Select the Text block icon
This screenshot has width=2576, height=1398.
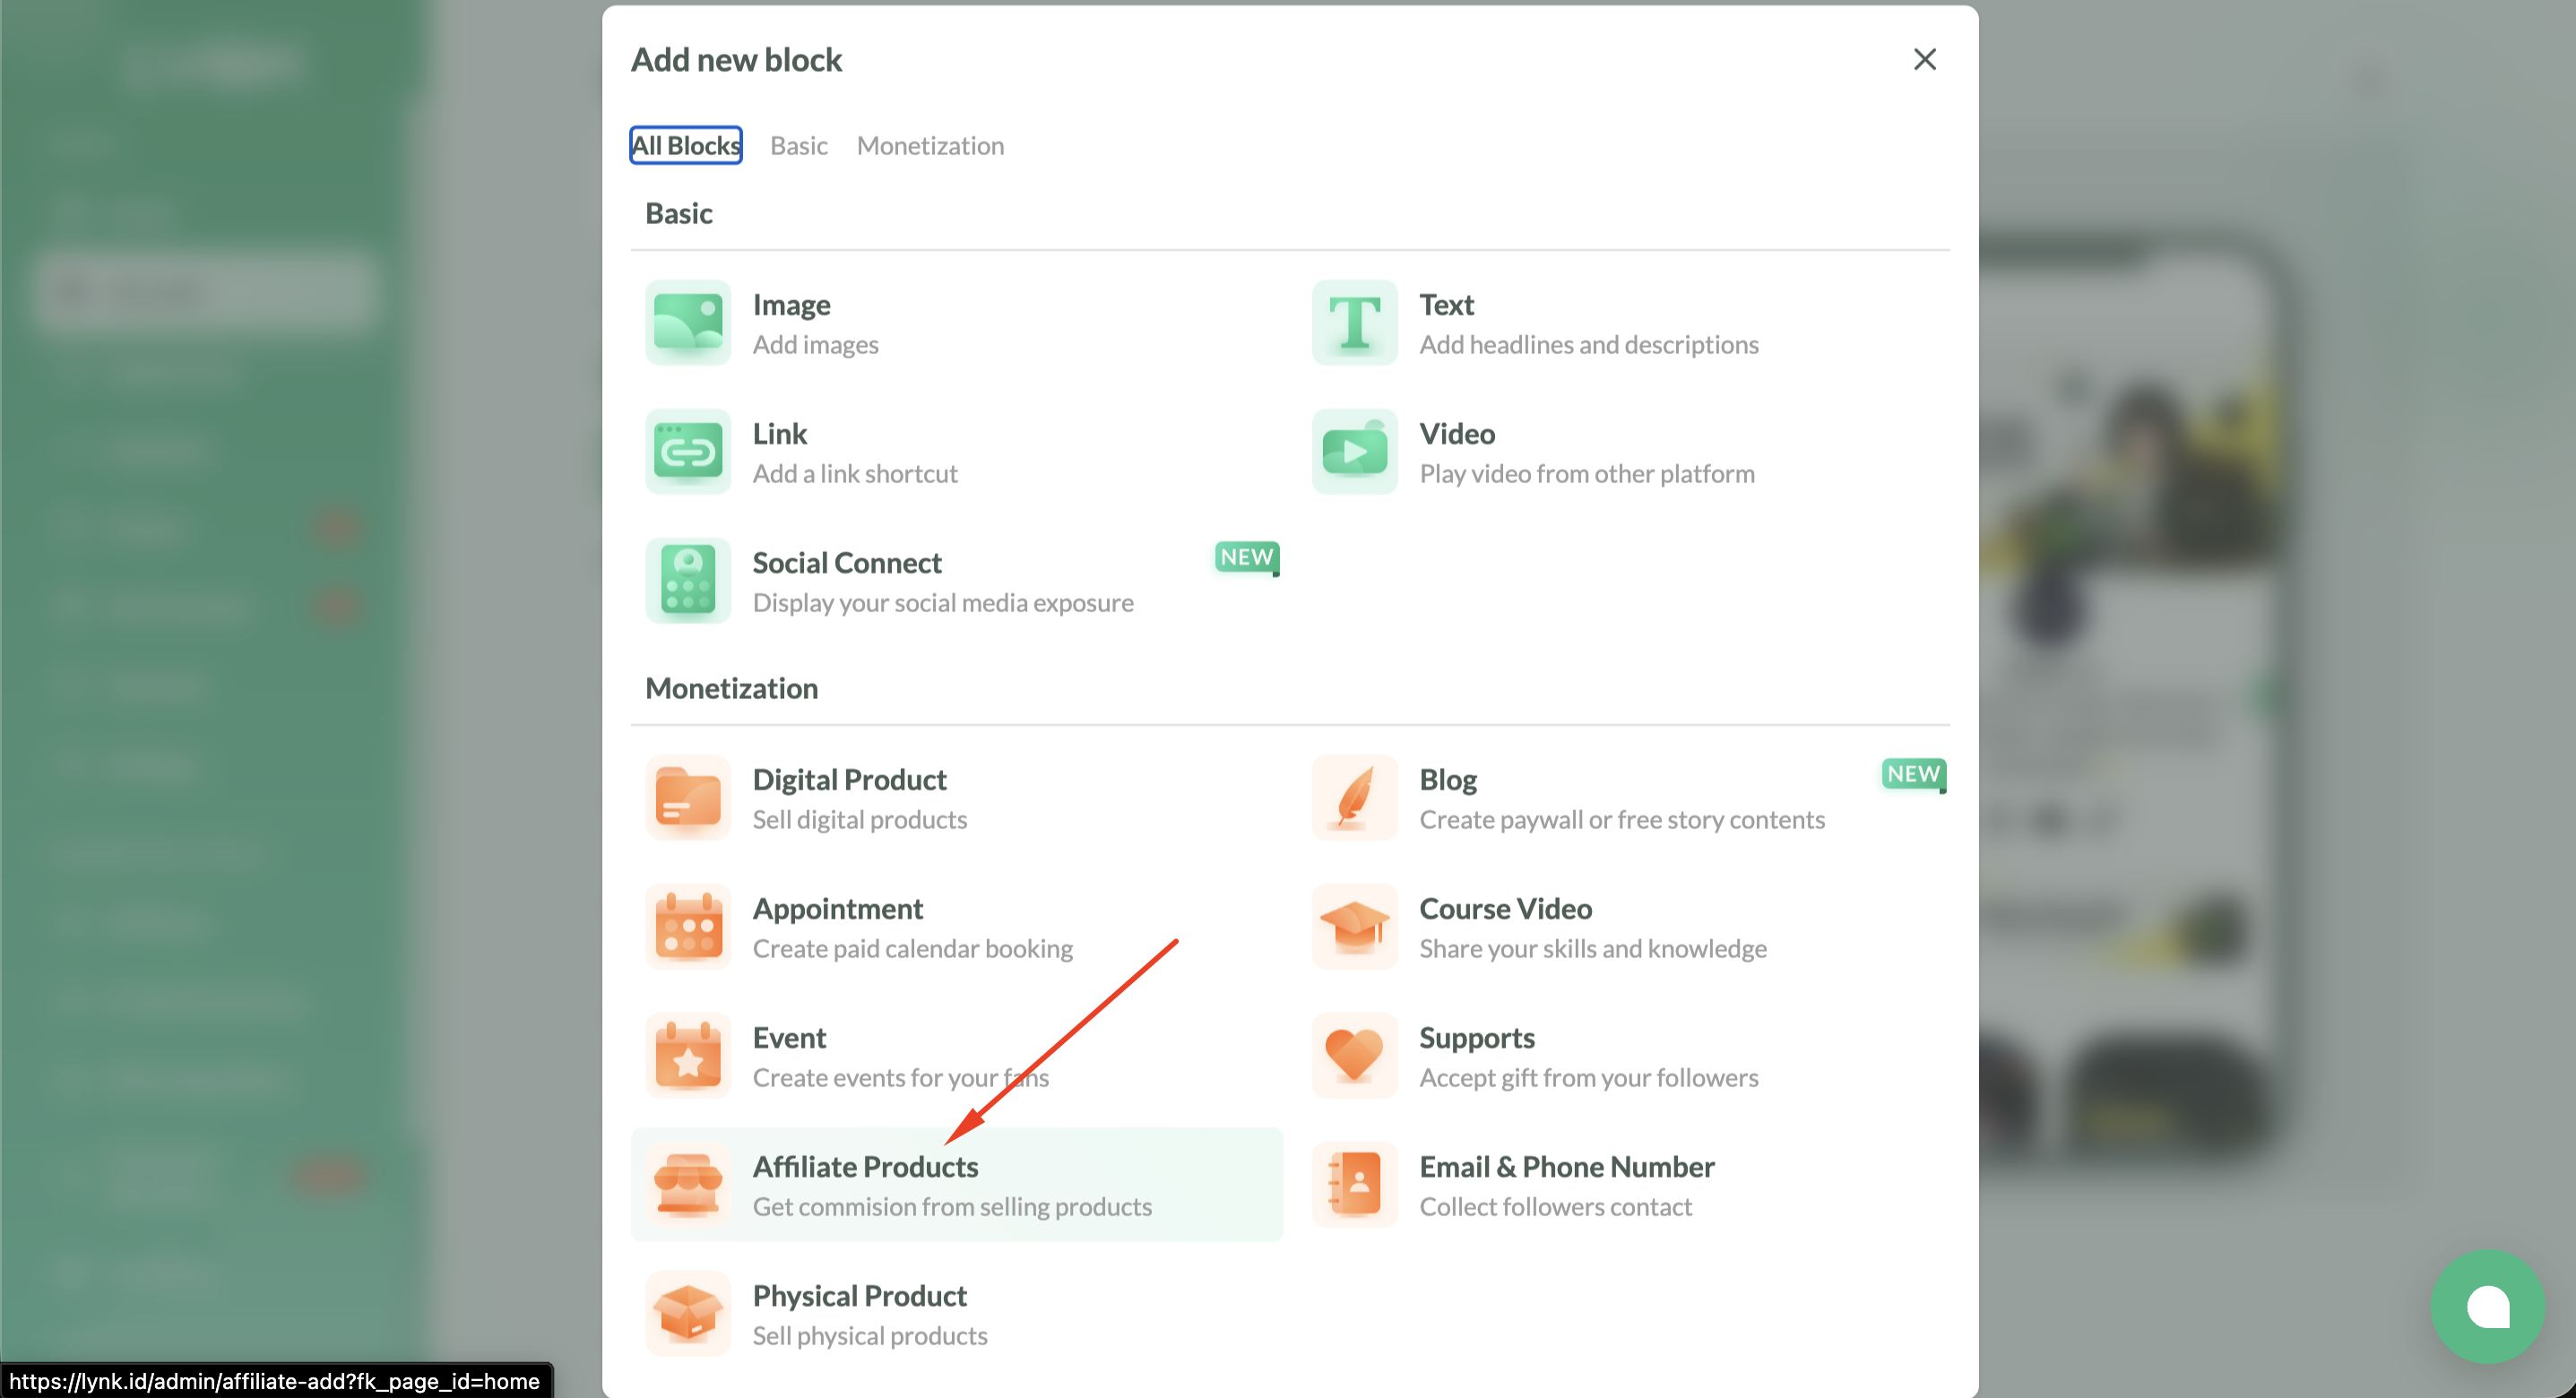[1354, 323]
